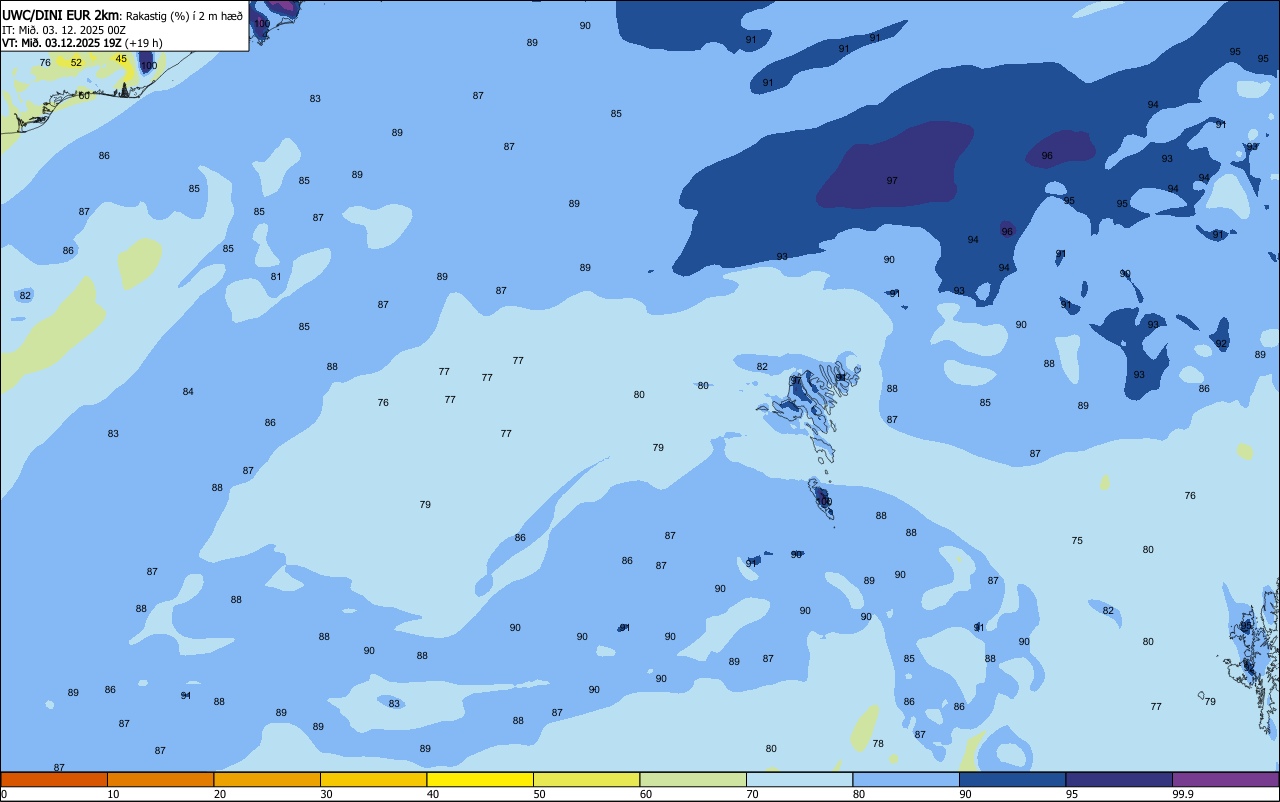Click the 'IT: Mið. 03. 12. 2025 00Z' line
Viewport: 1280px width, 802px height.
click(x=64, y=30)
